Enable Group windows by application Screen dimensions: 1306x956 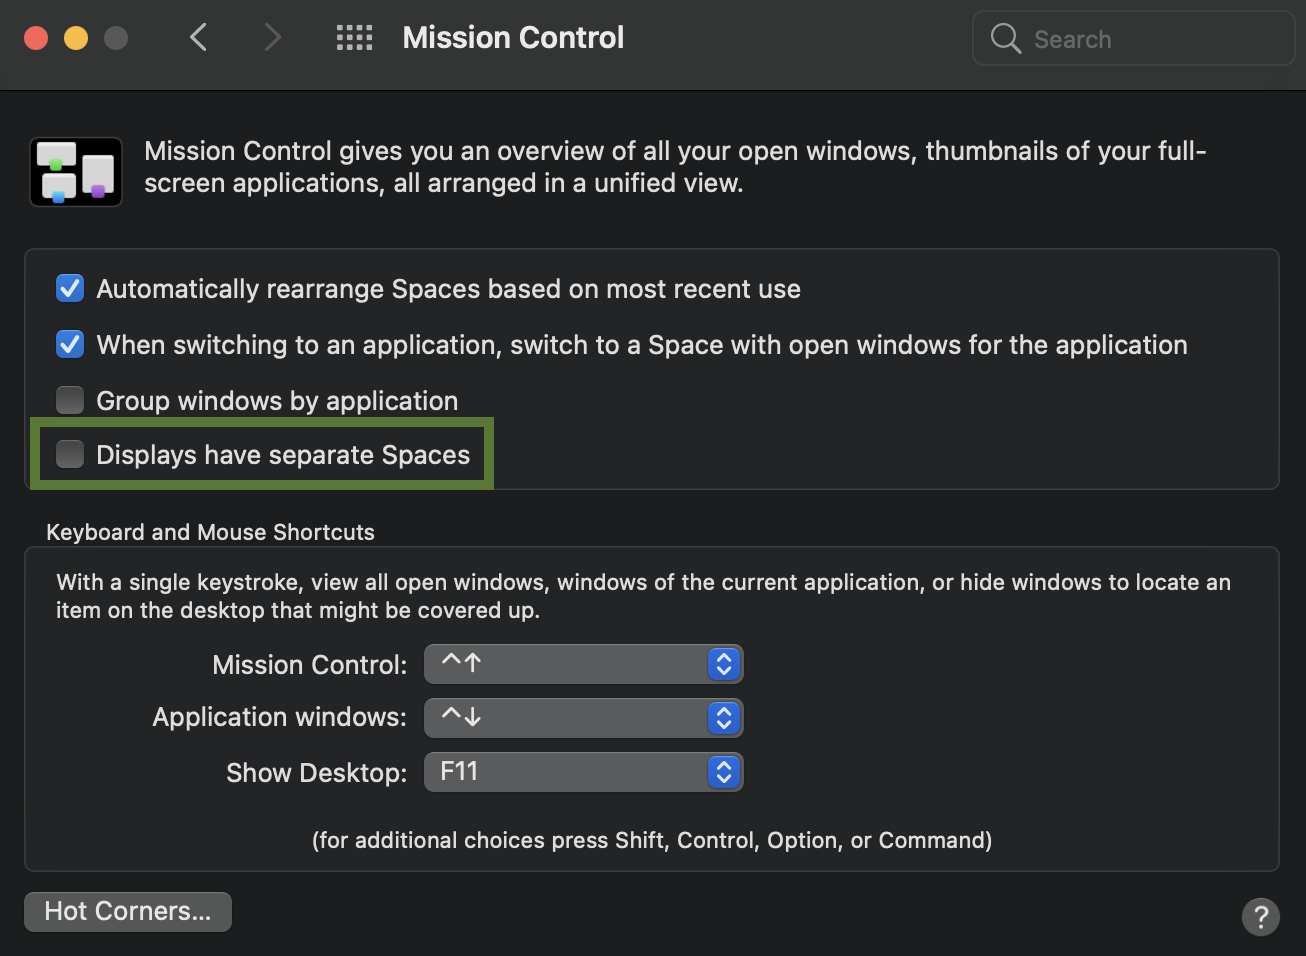70,401
